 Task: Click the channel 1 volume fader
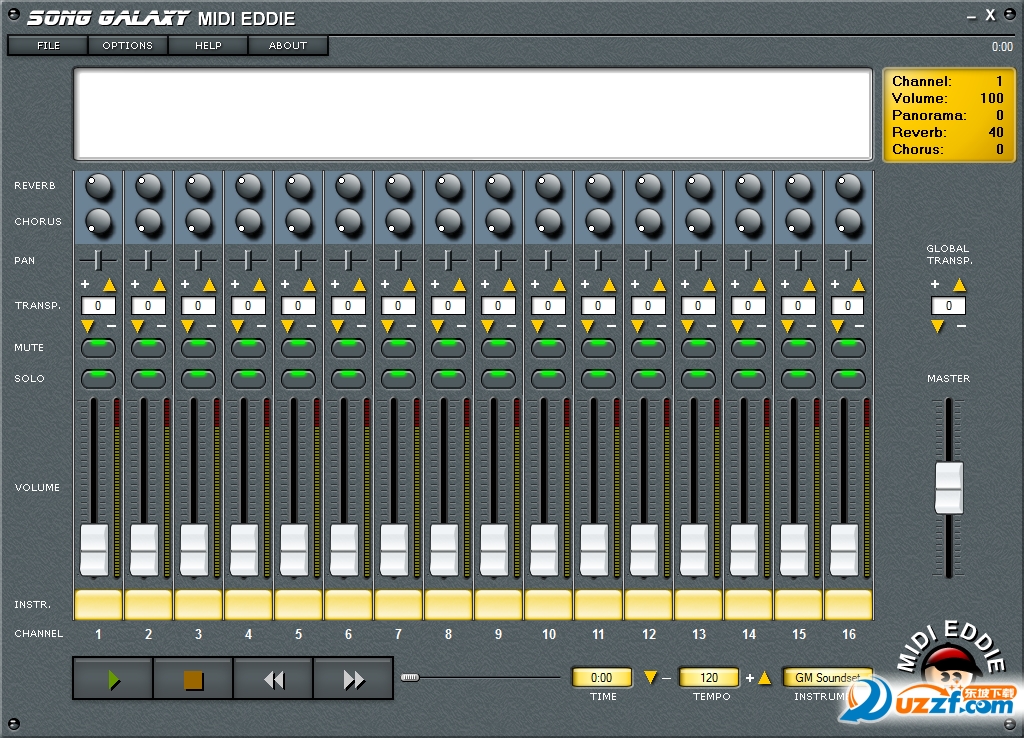click(x=94, y=550)
